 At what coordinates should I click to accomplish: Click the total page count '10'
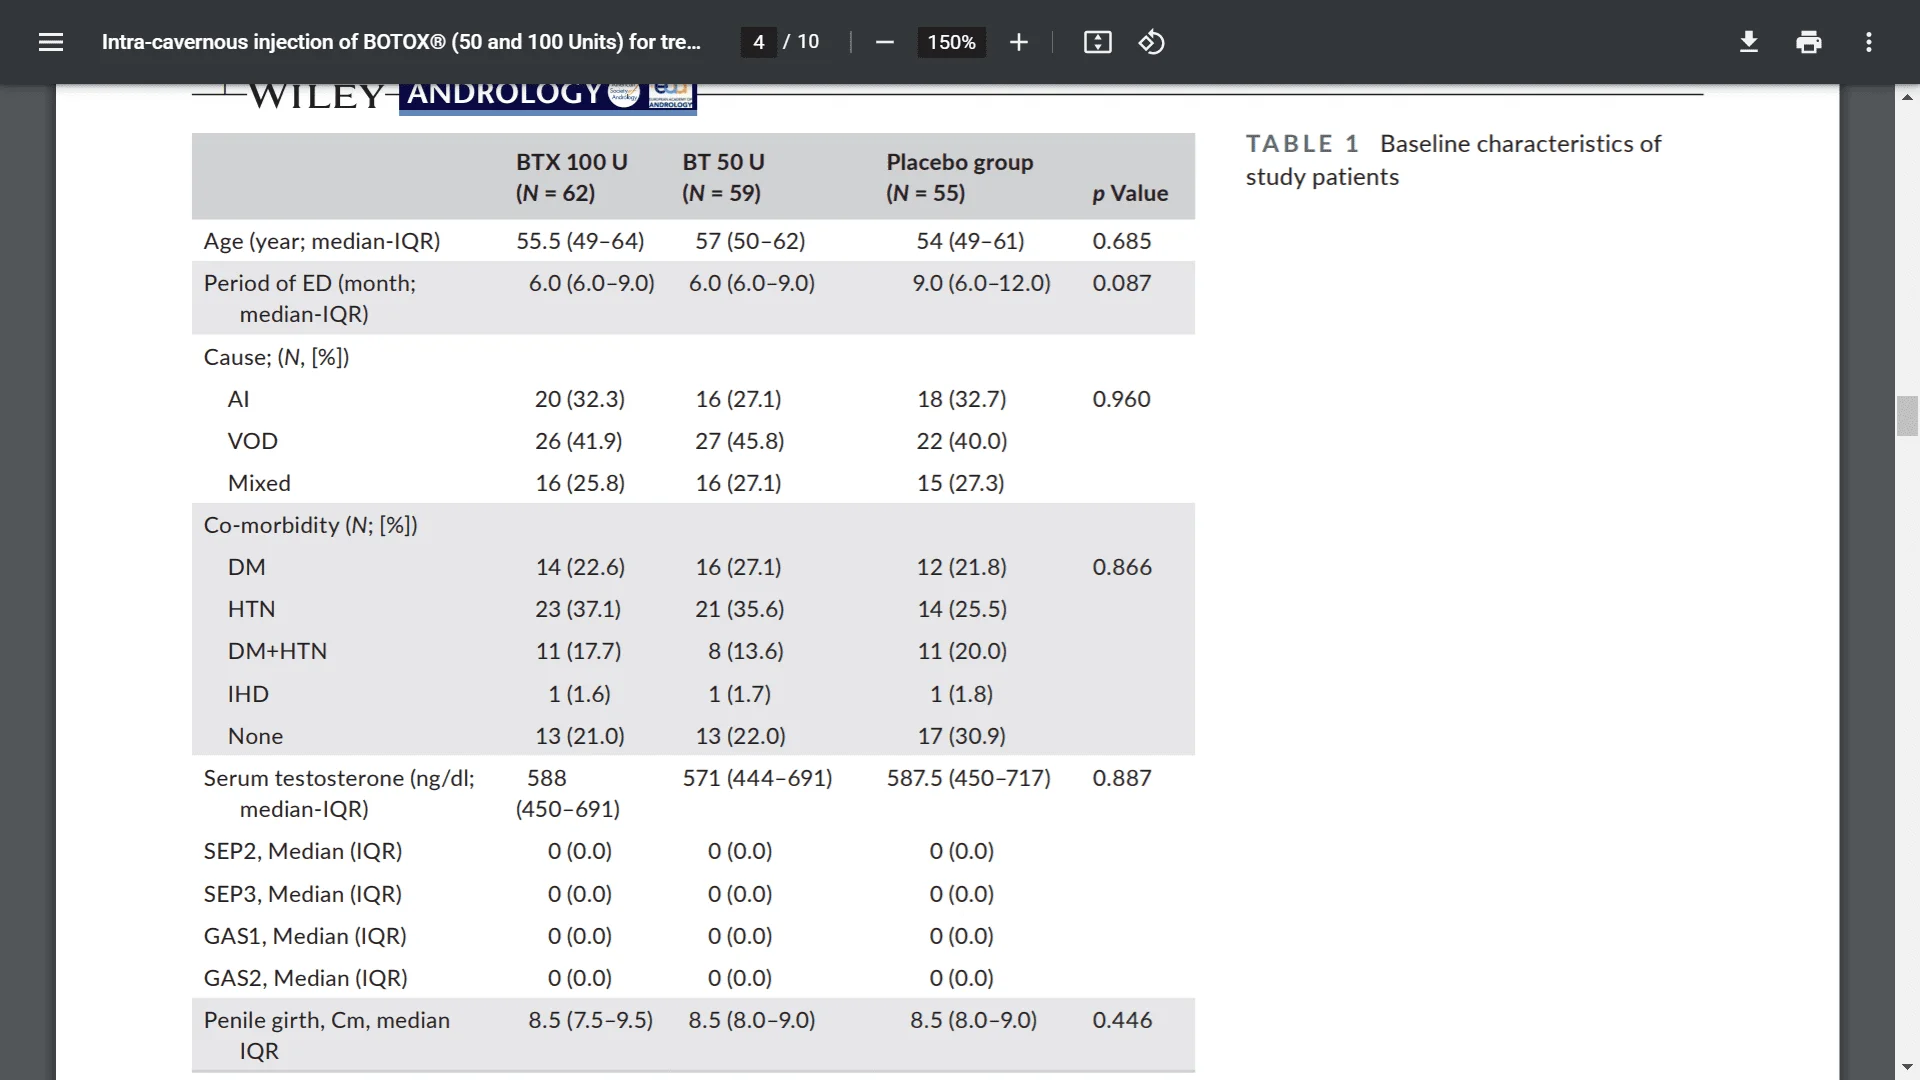click(x=808, y=42)
